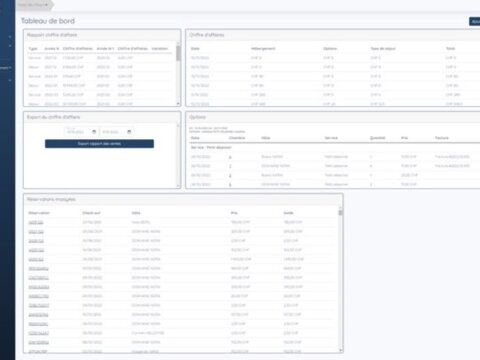
Task: Click the Export du chiffre d'affaire panel title
Action: (x=53, y=117)
